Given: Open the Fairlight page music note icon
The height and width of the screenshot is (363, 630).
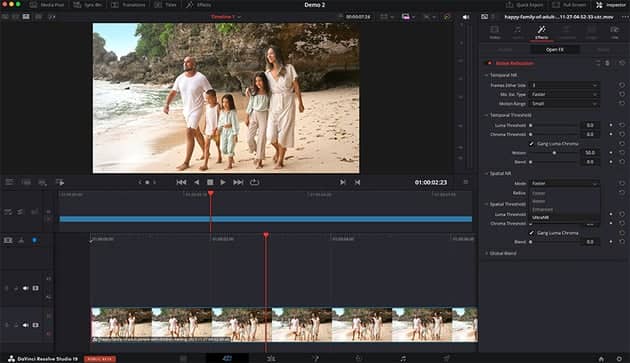Looking at the screenshot, I should [403, 358].
